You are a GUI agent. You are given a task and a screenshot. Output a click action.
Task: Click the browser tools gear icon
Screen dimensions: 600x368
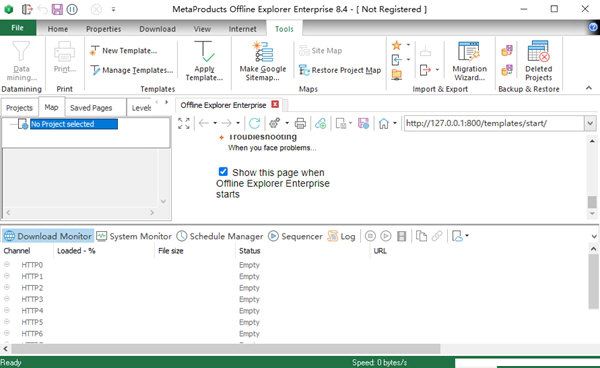274,123
